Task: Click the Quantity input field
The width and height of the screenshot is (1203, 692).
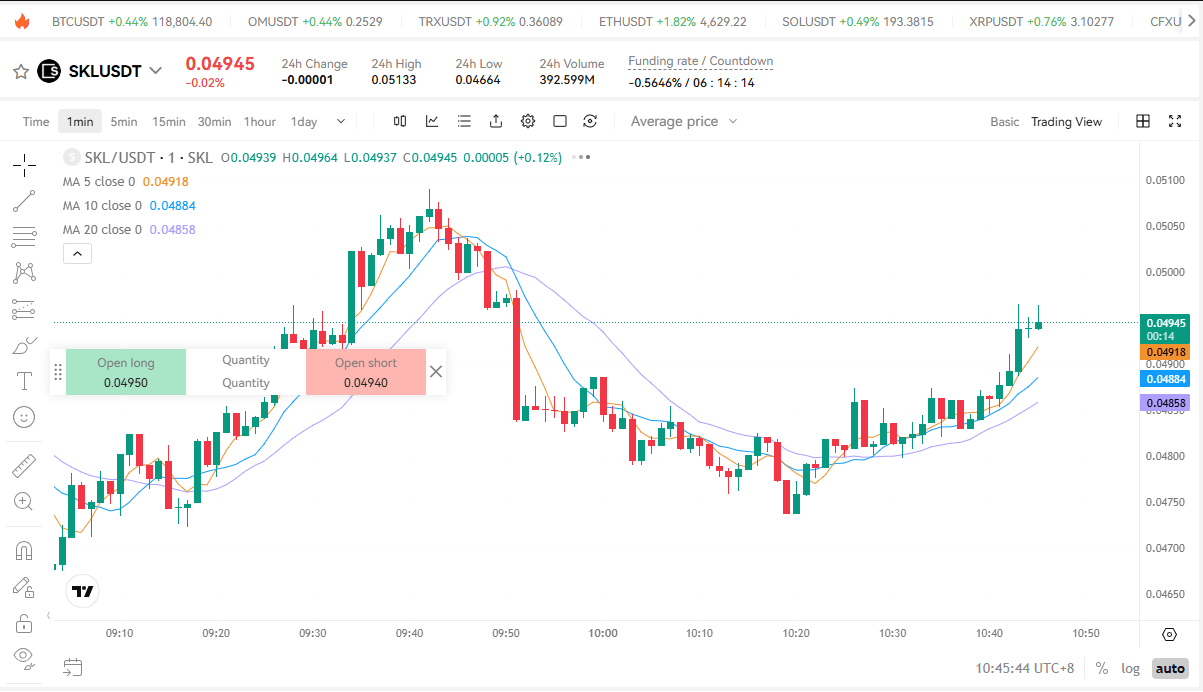Action: point(246,383)
